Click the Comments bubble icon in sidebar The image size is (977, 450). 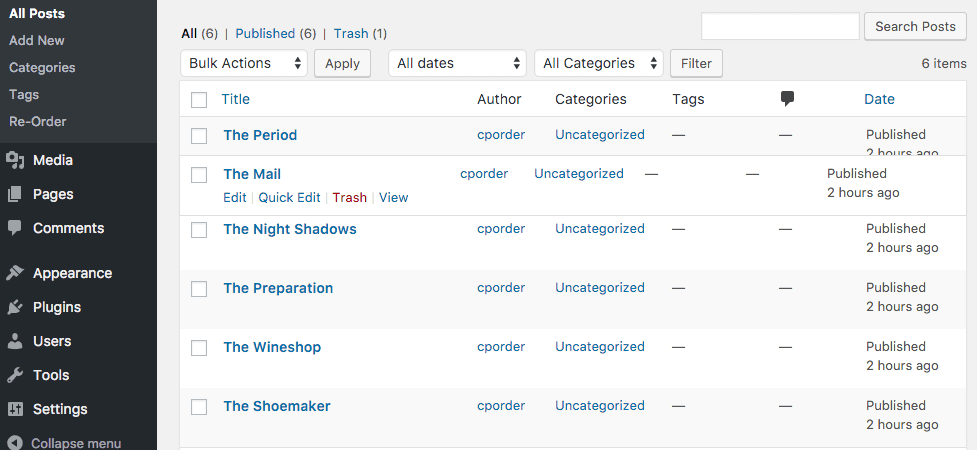(15, 228)
